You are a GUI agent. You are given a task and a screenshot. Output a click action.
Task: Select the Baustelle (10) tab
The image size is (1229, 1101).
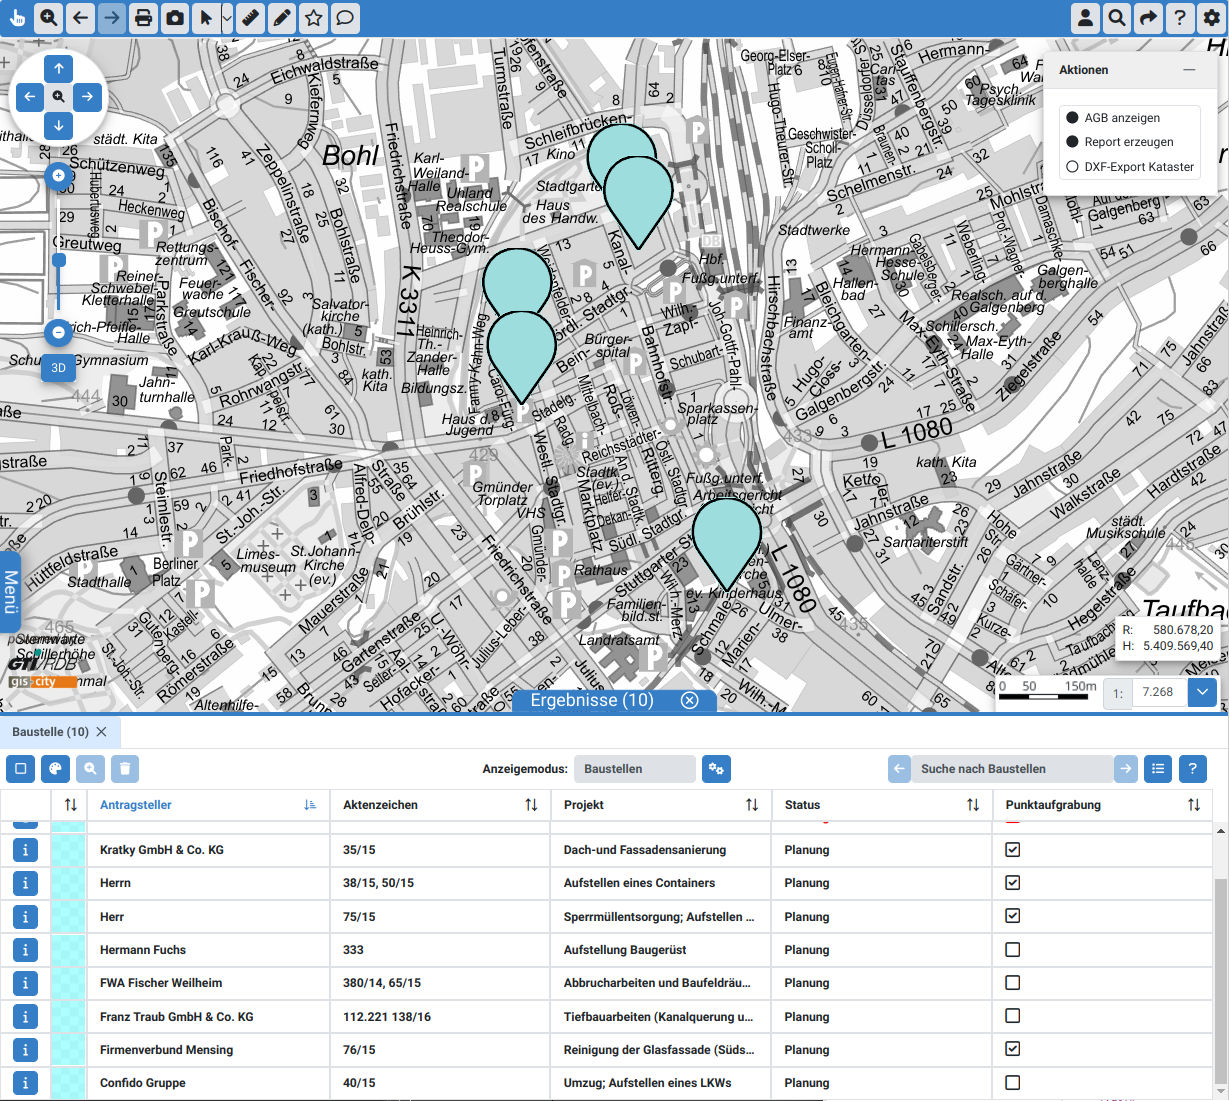(50, 732)
